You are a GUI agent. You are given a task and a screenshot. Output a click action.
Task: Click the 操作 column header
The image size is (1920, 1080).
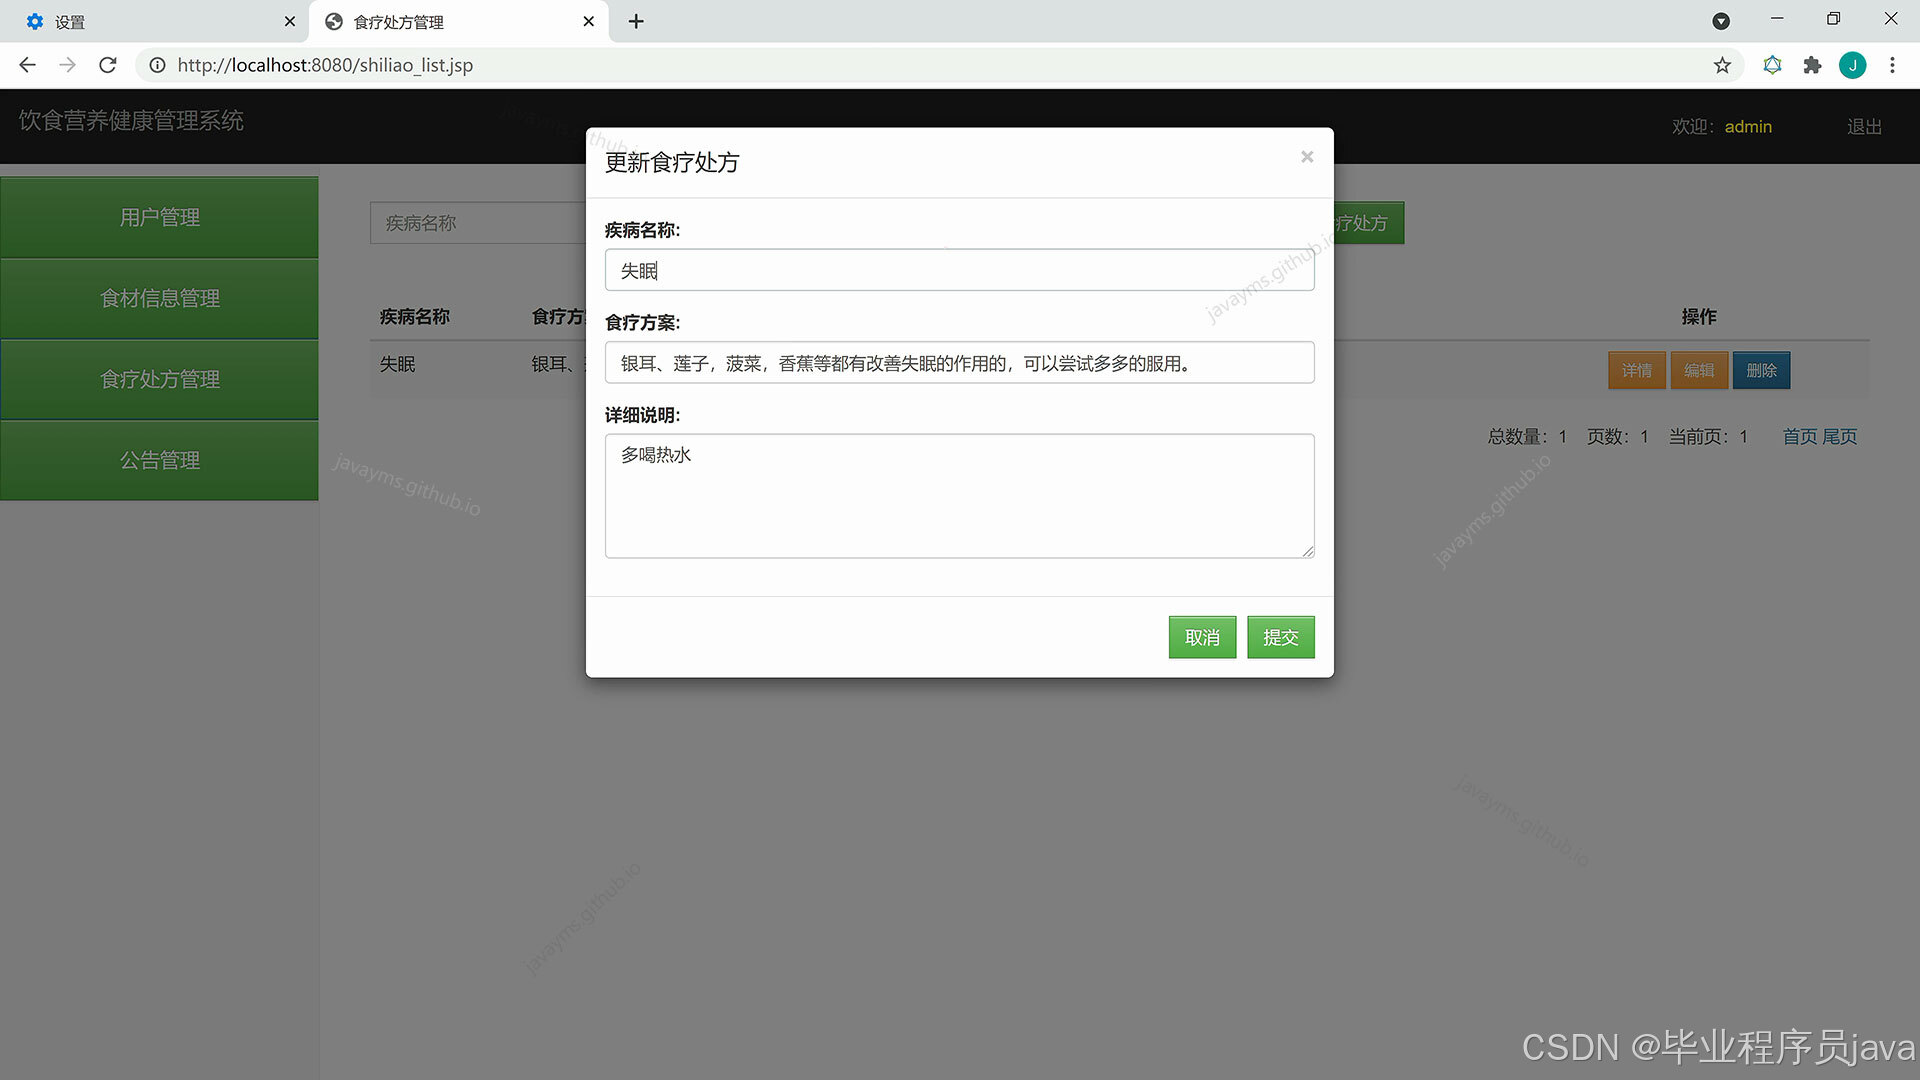pos(1698,316)
